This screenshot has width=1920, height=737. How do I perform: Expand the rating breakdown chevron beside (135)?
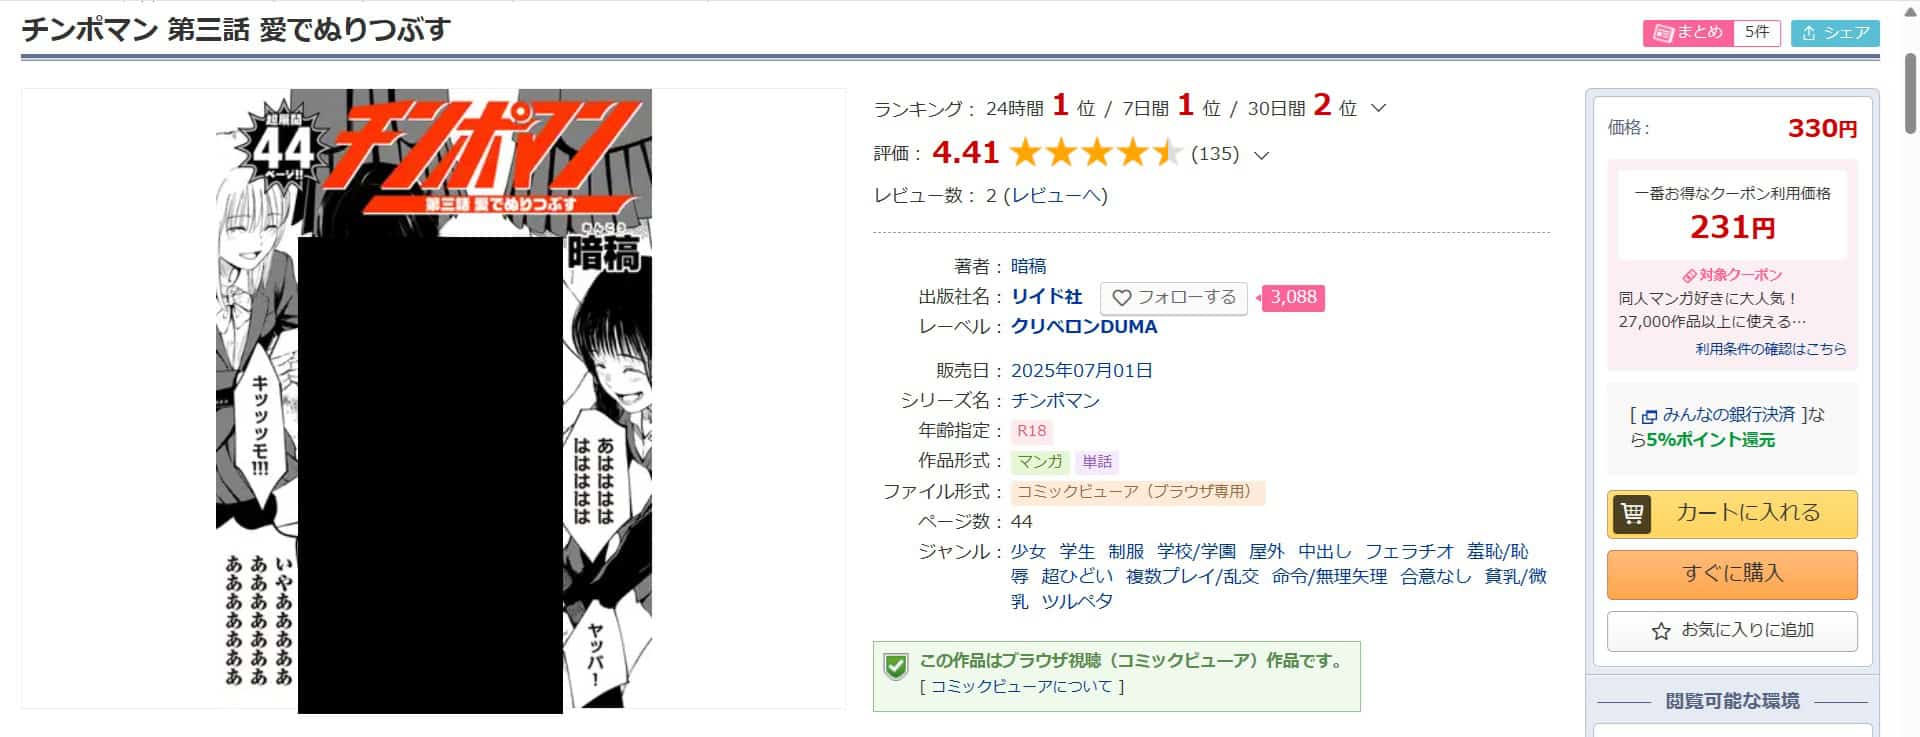click(1261, 155)
